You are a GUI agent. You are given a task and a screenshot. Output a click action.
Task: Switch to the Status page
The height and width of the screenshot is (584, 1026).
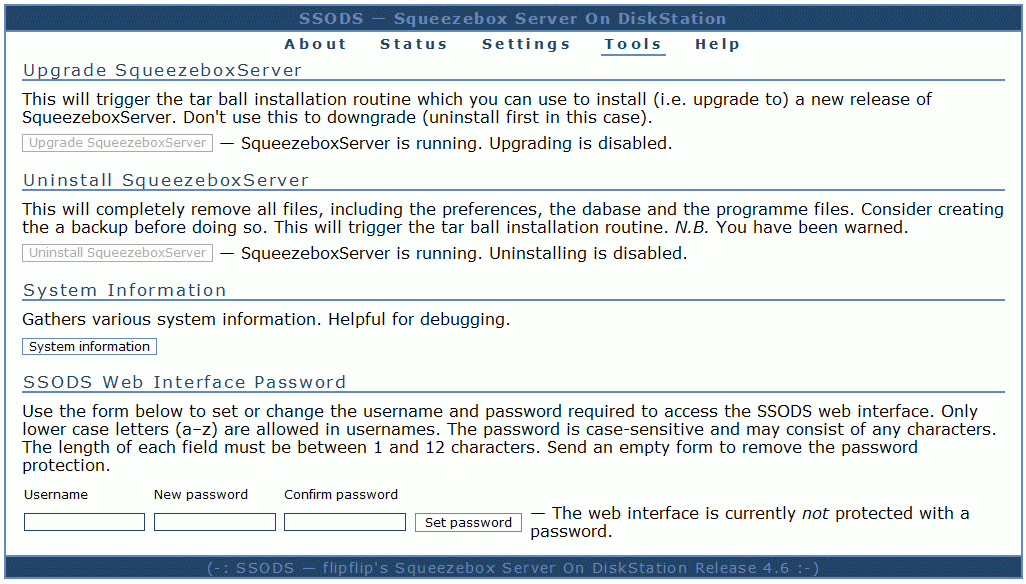(x=413, y=44)
